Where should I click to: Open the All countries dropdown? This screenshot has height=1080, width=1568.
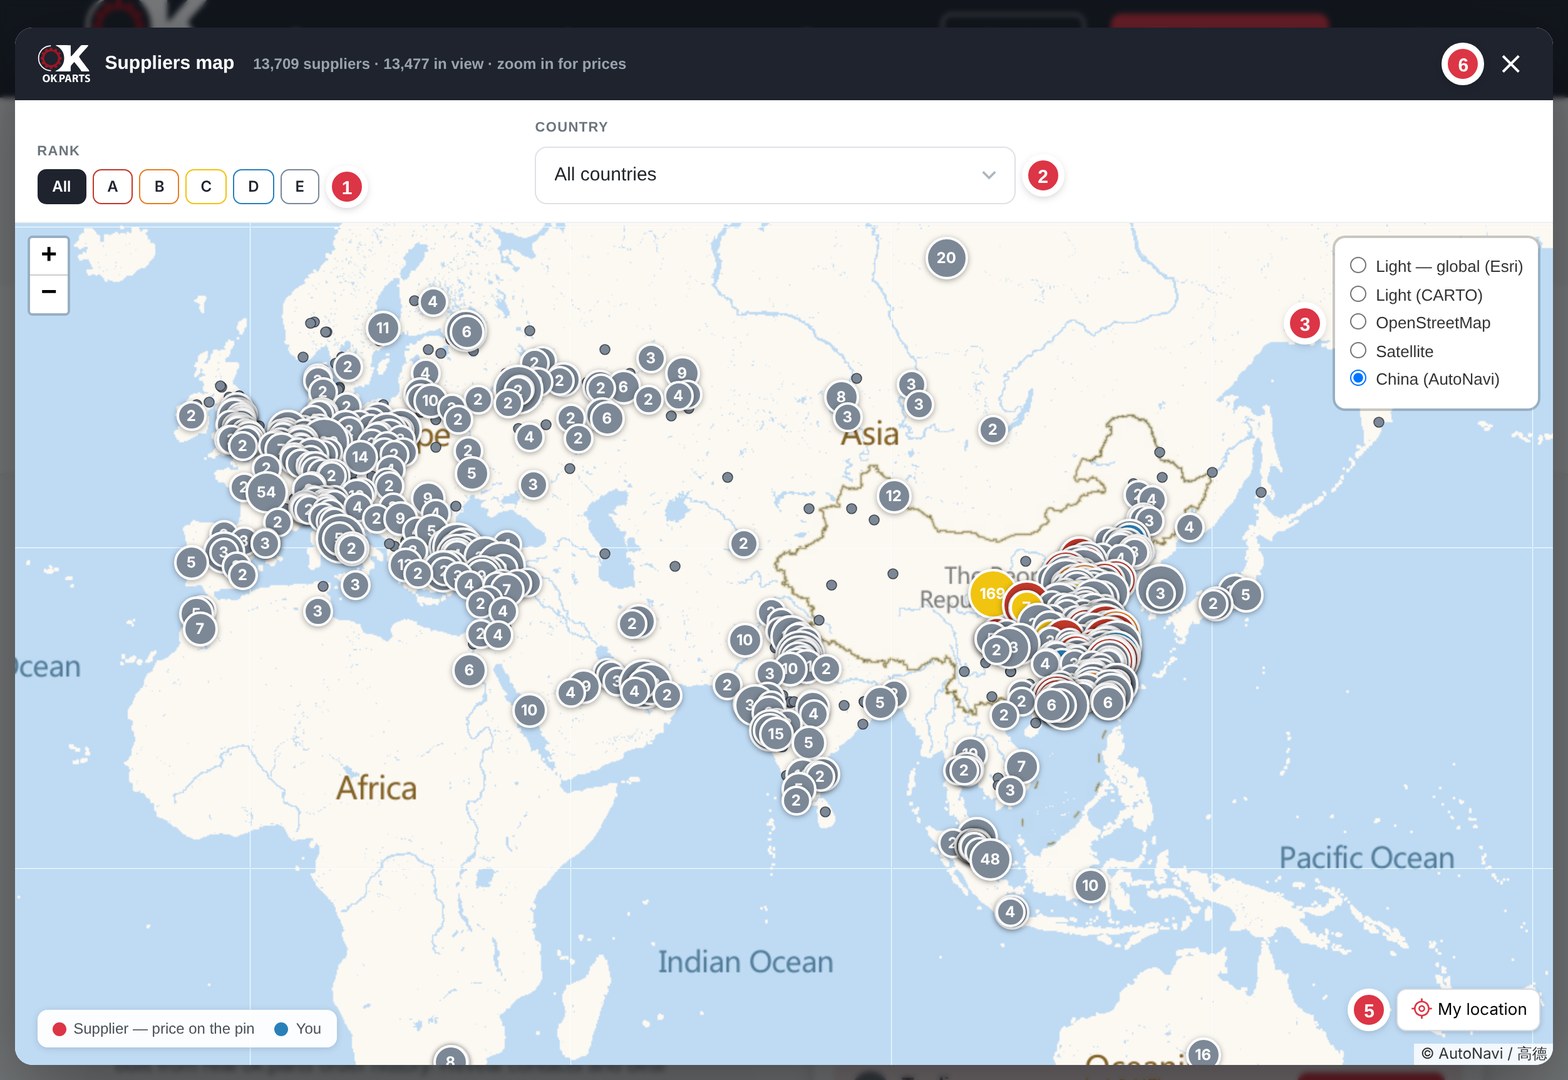tap(775, 175)
